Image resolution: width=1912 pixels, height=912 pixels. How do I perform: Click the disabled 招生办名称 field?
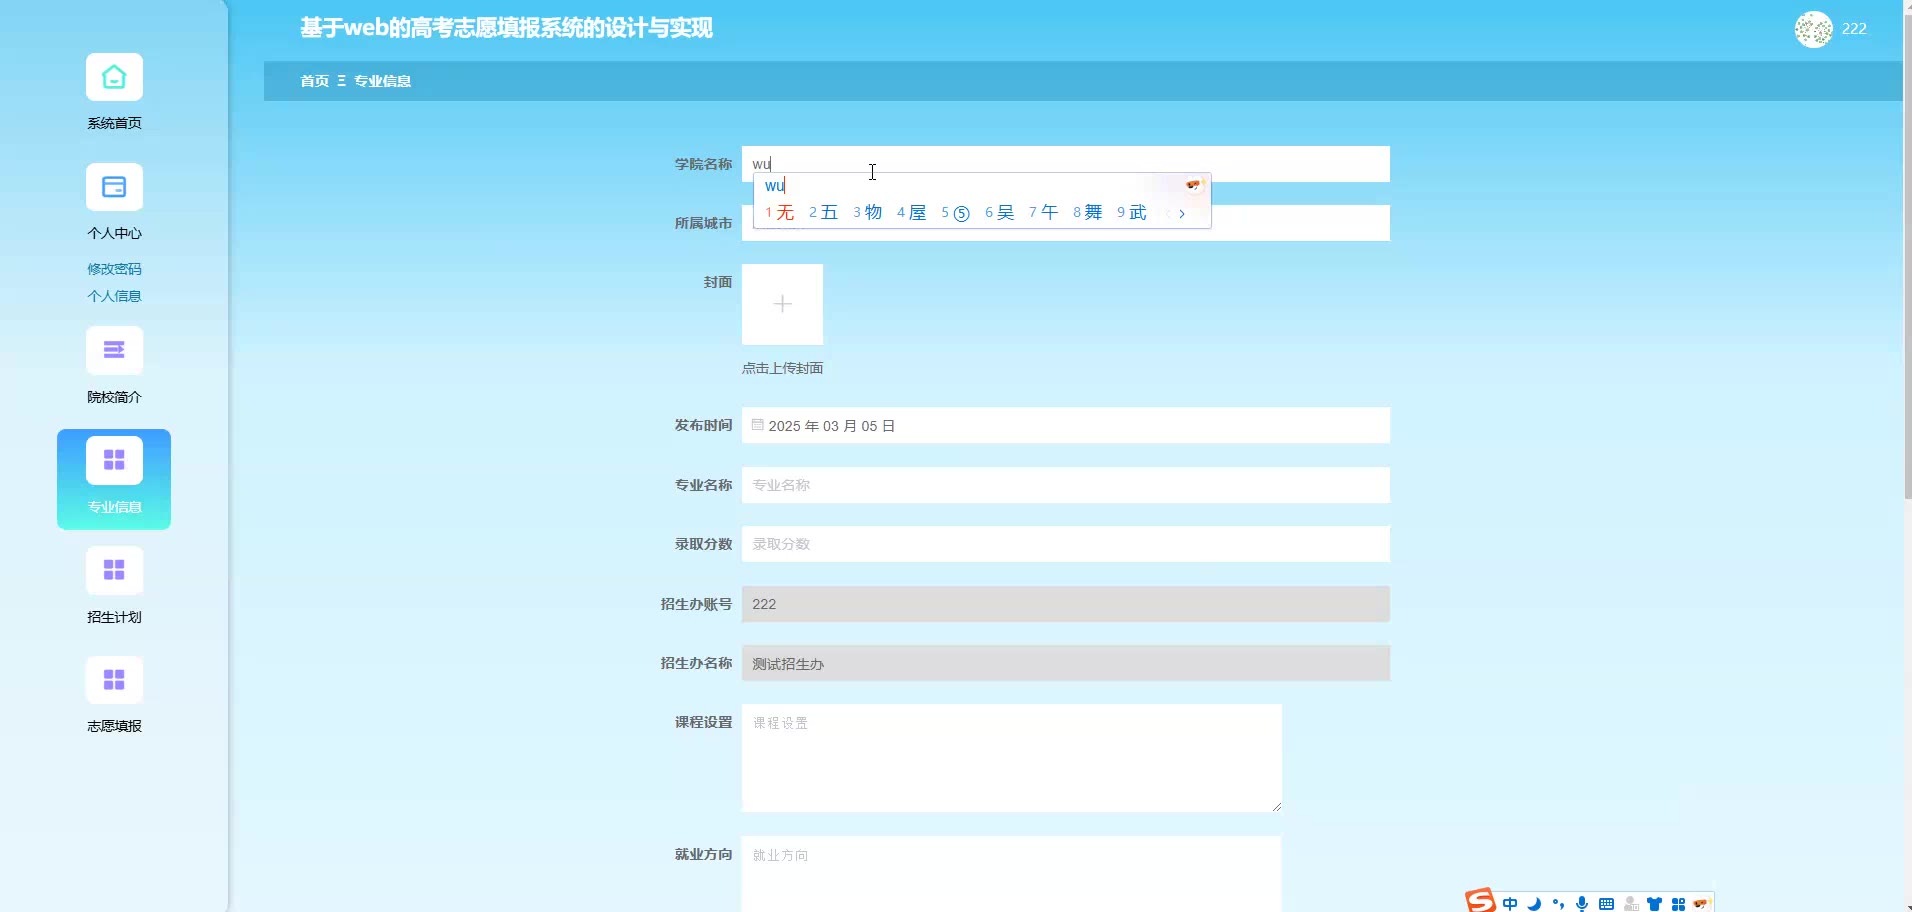[1066, 663]
